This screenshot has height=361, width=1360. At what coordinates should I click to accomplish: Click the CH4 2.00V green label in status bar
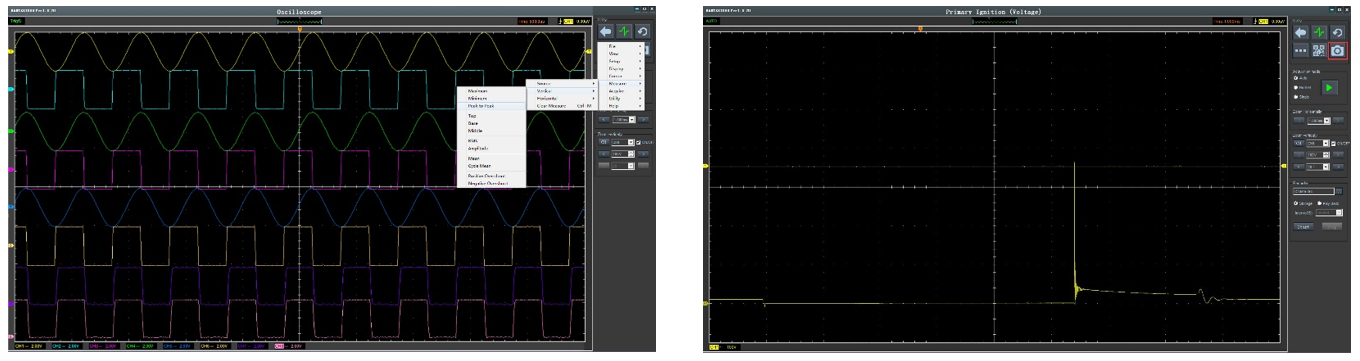(141, 346)
